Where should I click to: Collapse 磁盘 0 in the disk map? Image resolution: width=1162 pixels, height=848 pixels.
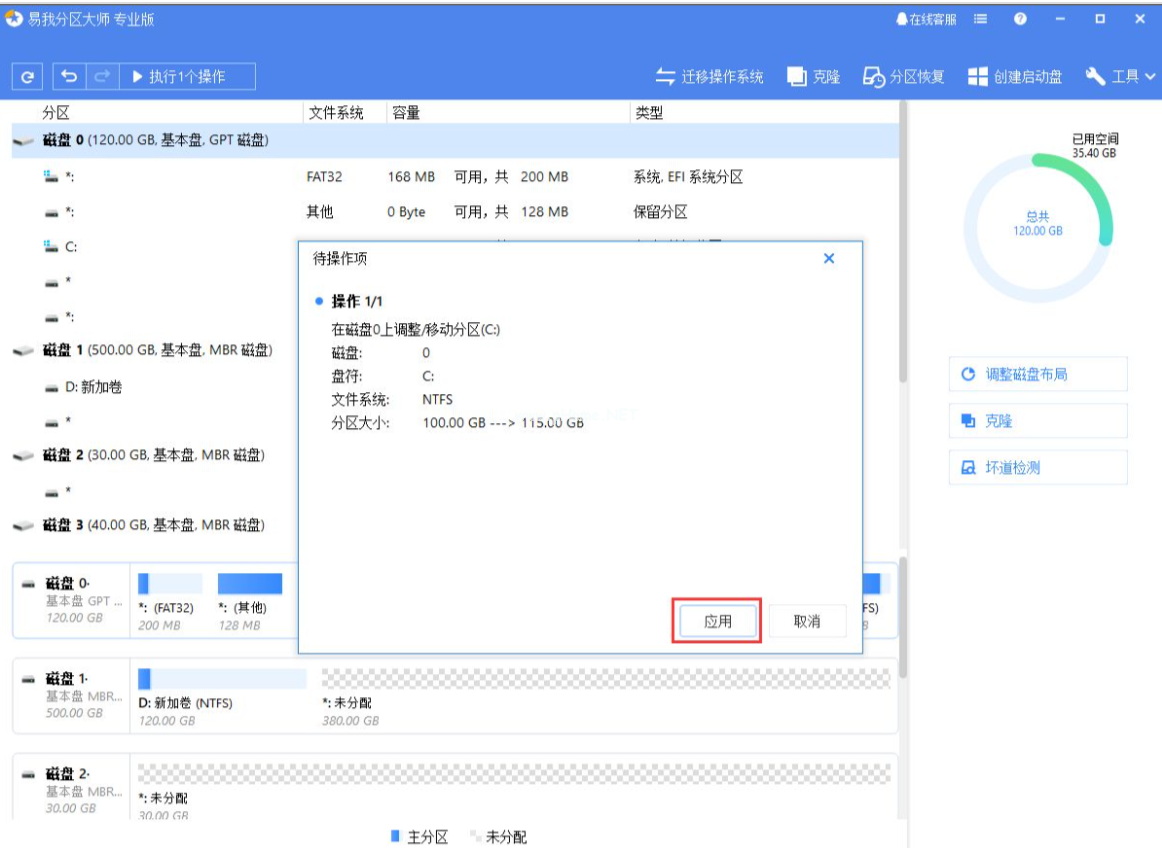[x=27, y=584]
